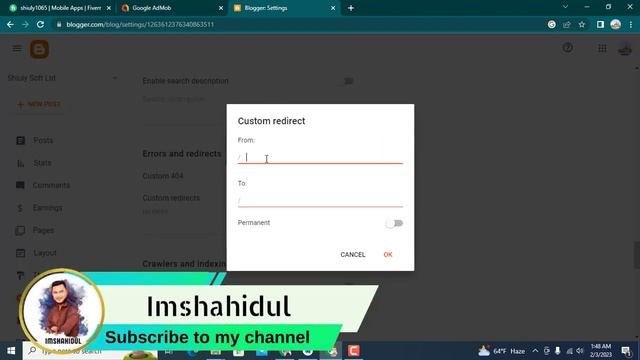Open Earnings in the sidebar

[x=47, y=208]
